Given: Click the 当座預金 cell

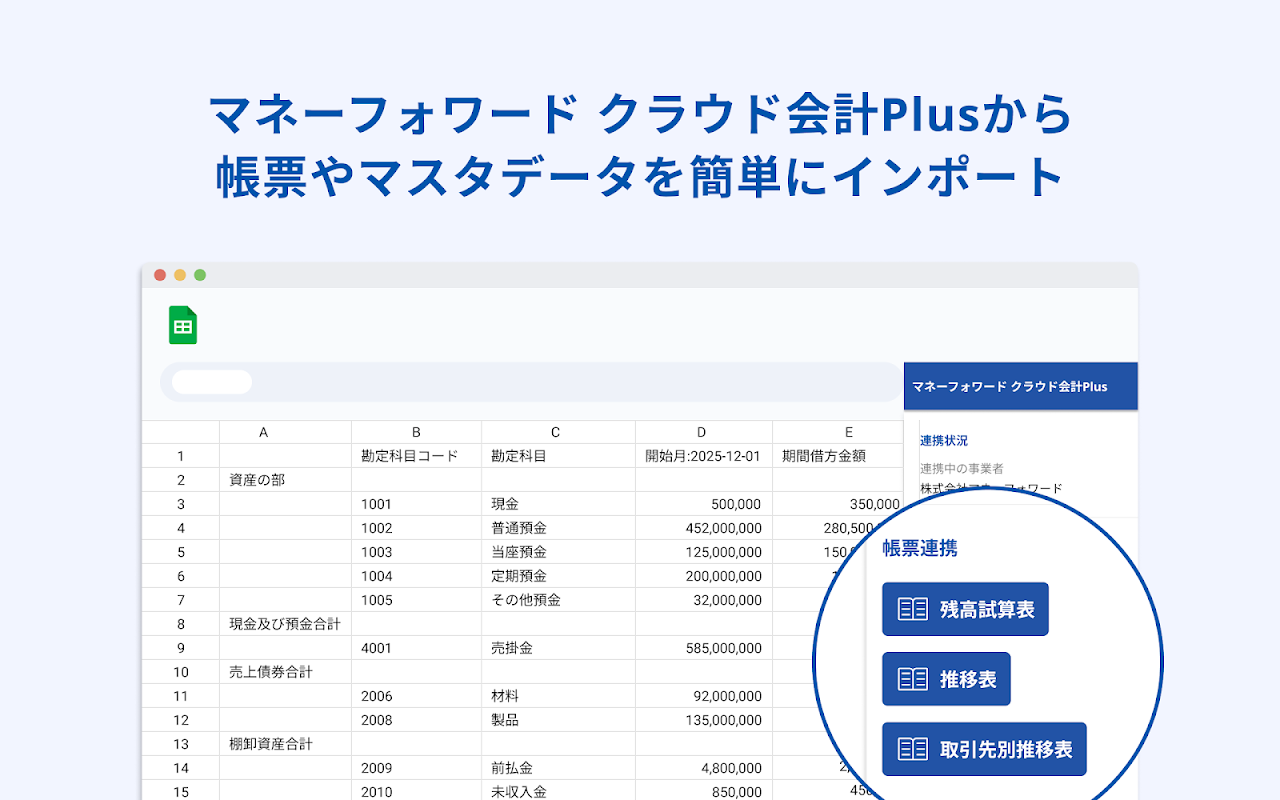Looking at the screenshot, I should click(x=558, y=552).
